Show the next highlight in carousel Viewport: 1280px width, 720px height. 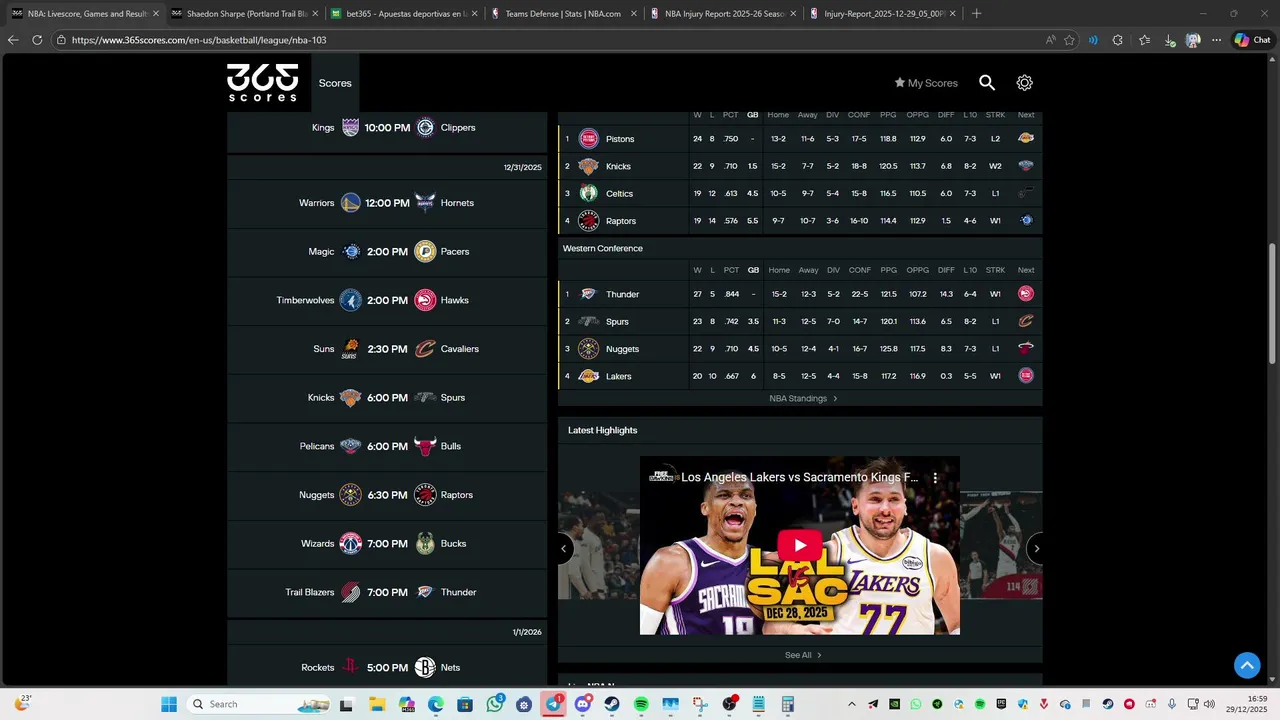pyautogui.click(x=1035, y=548)
